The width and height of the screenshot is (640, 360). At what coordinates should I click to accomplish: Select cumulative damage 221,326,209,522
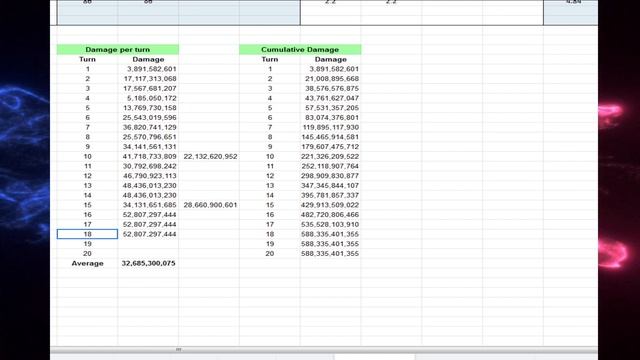tap(331, 156)
